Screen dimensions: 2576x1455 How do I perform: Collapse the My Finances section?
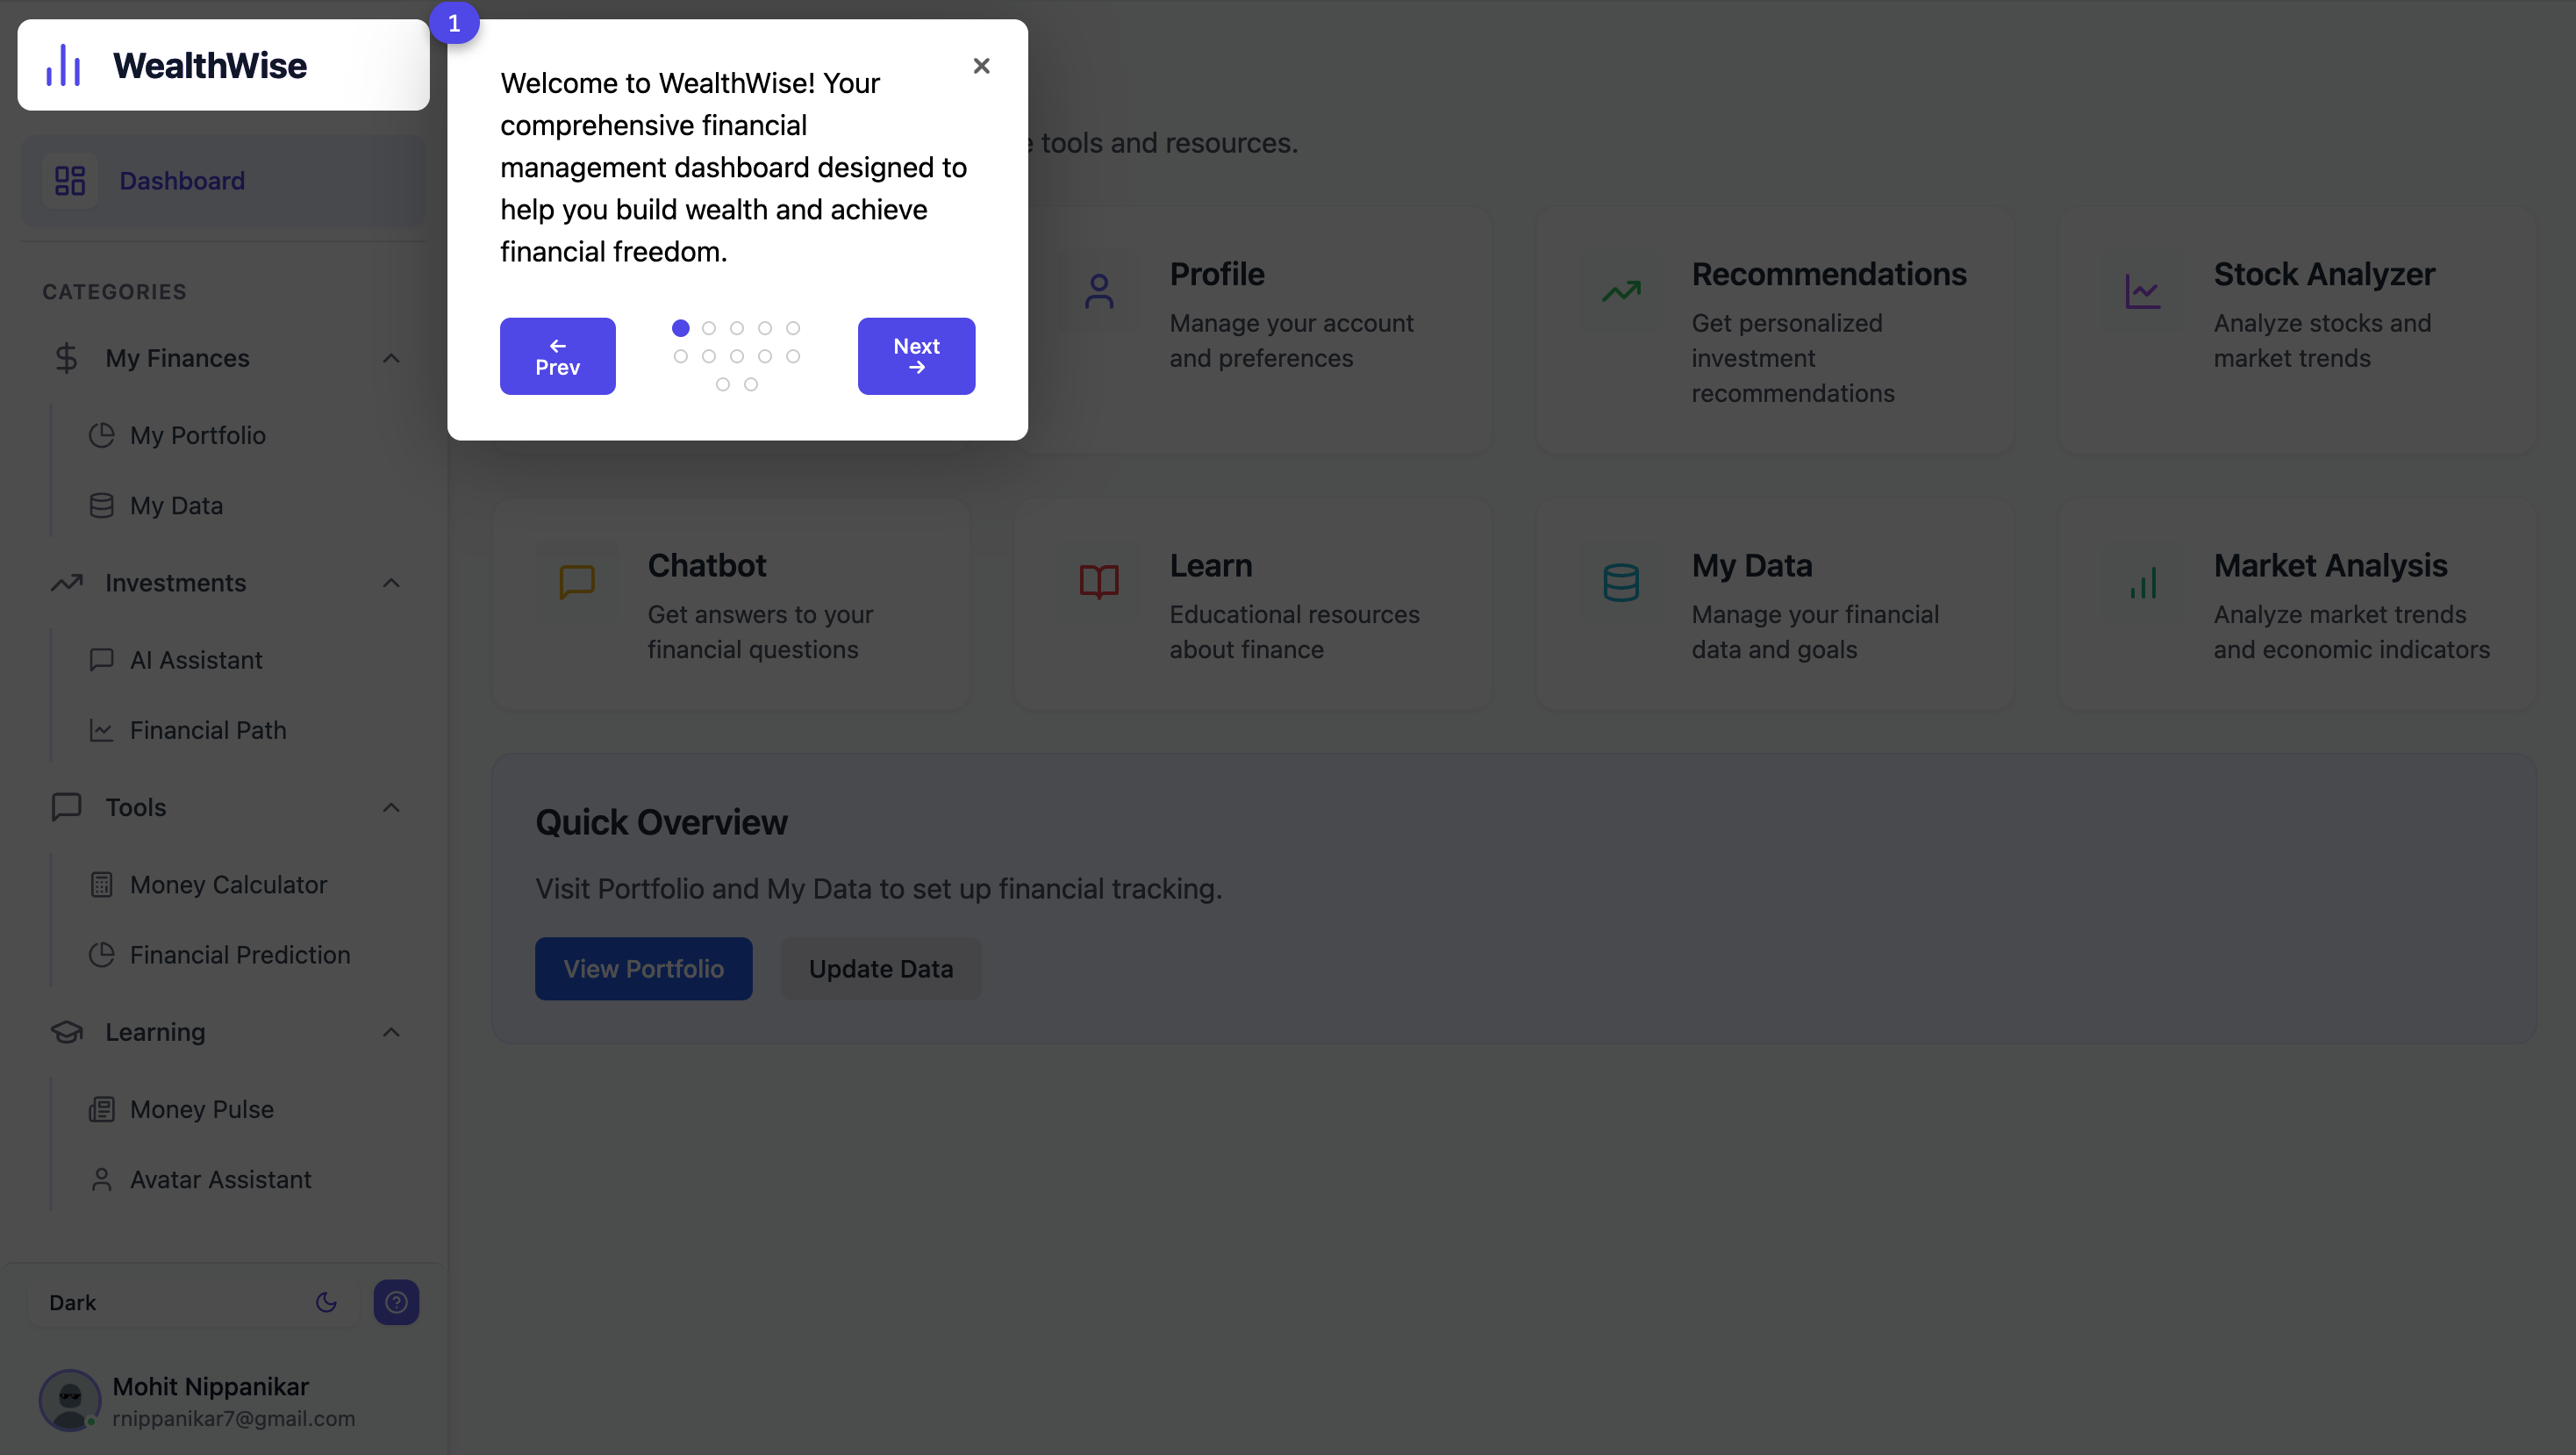pyautogui.click(x=391, y=358)
